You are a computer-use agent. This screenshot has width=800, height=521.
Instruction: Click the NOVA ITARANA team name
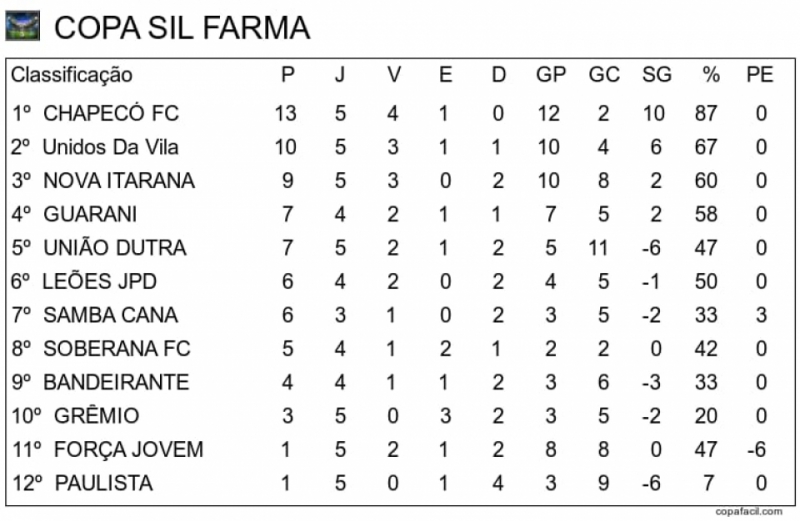119,181
